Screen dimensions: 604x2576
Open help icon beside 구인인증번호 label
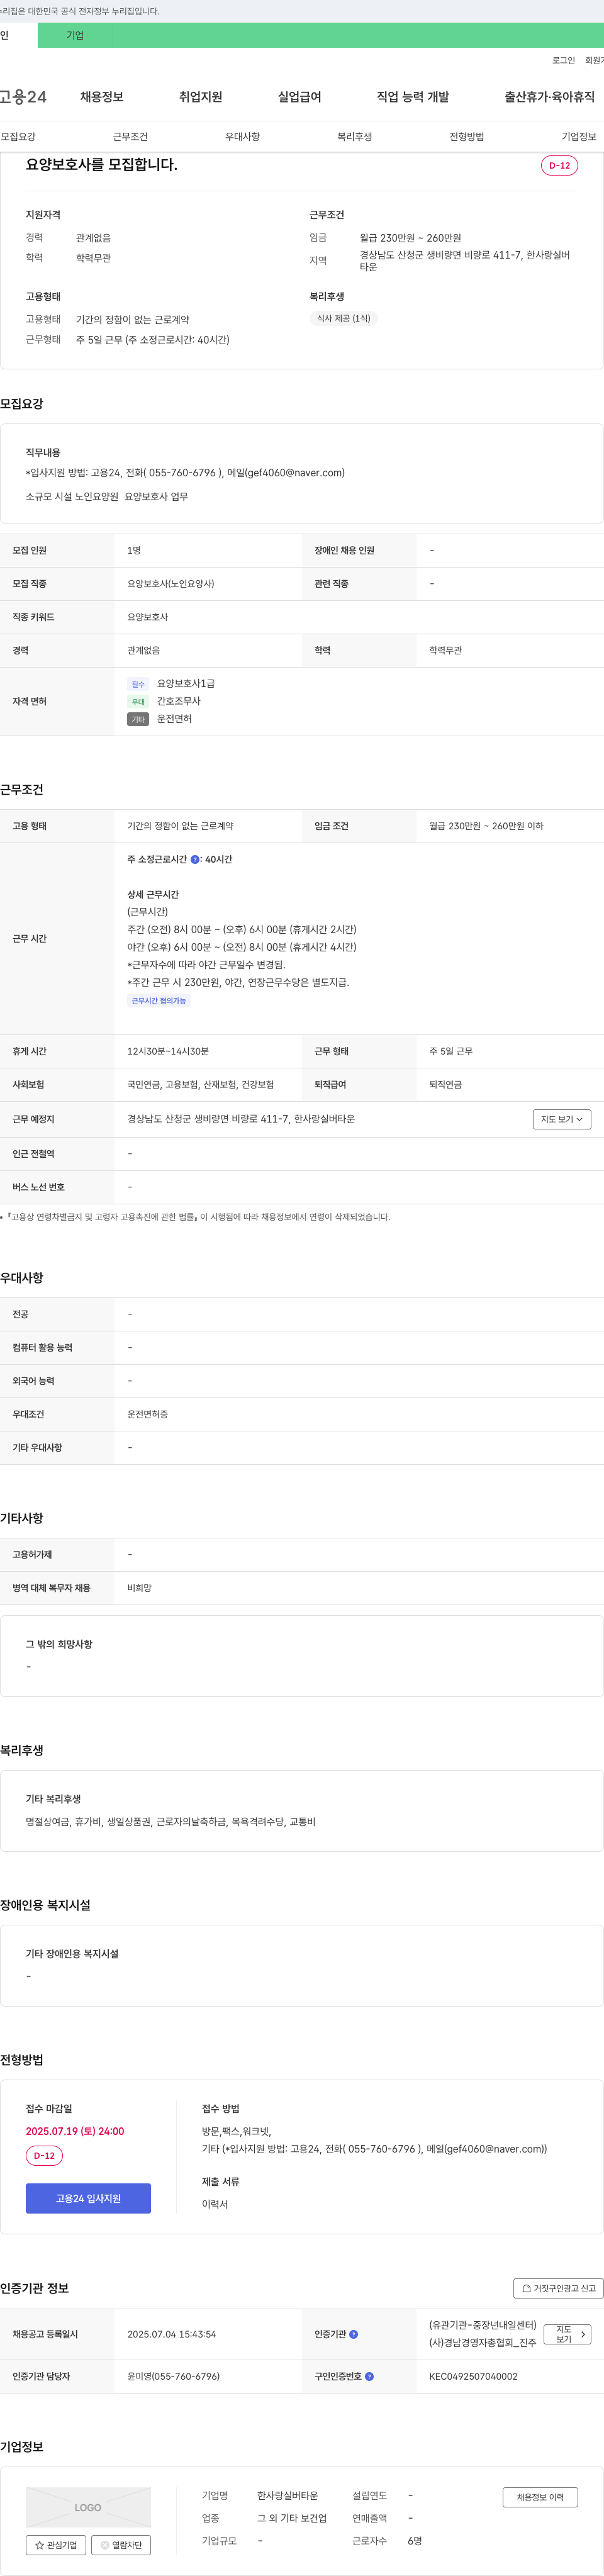369,2376
